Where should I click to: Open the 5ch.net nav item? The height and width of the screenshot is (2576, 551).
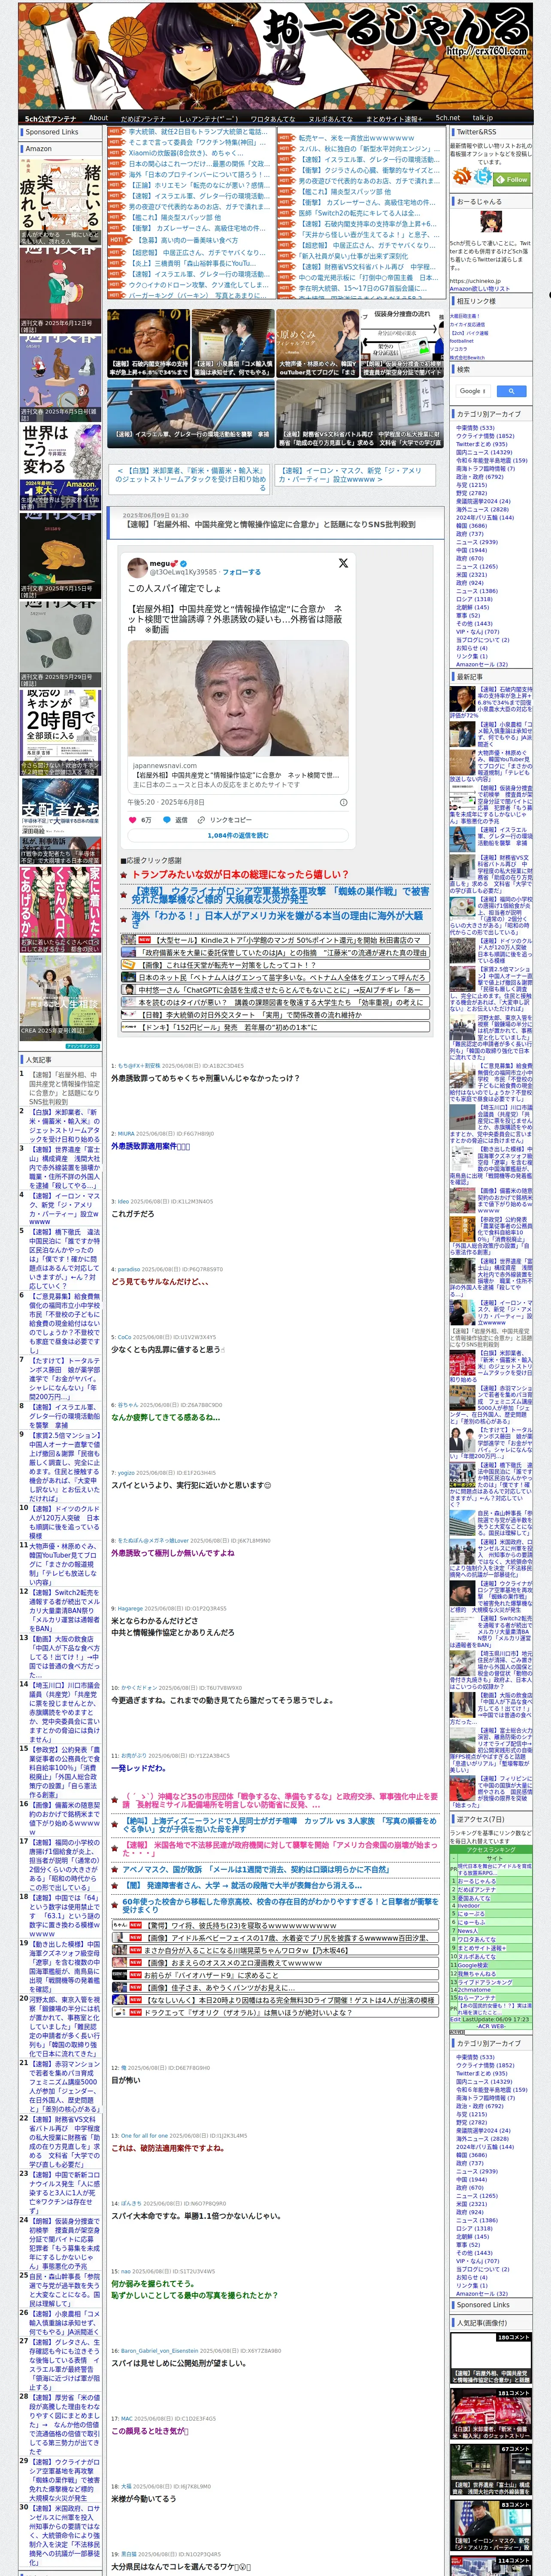448,118
